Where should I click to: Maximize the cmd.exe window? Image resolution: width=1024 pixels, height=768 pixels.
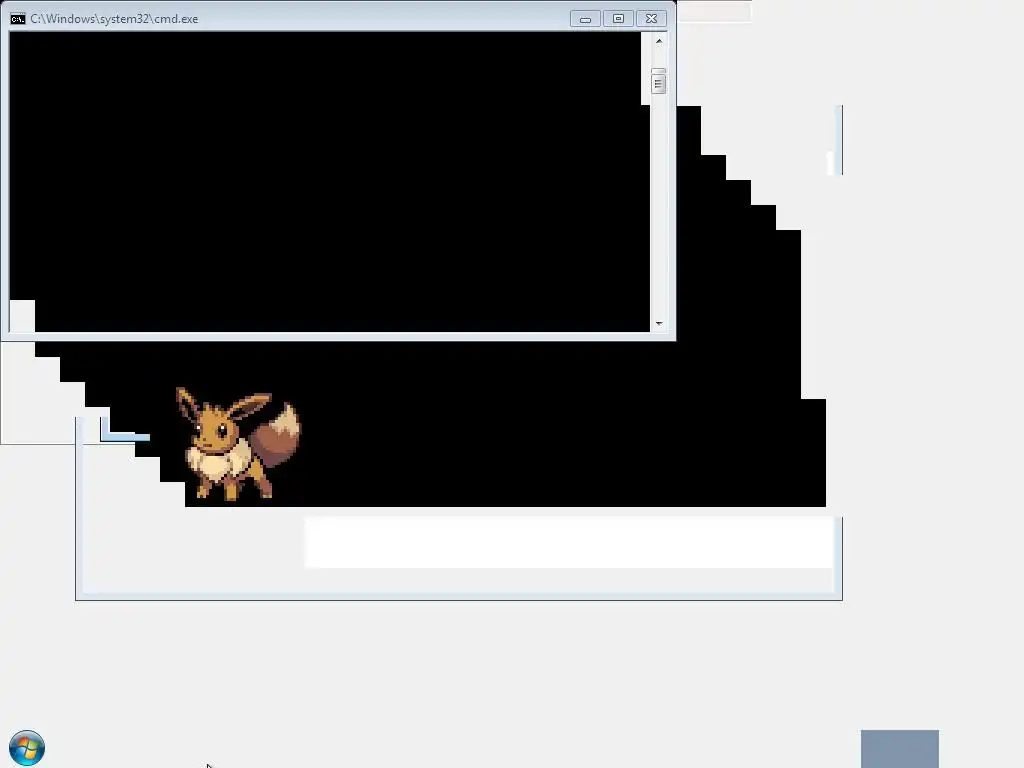coord(618,19)
